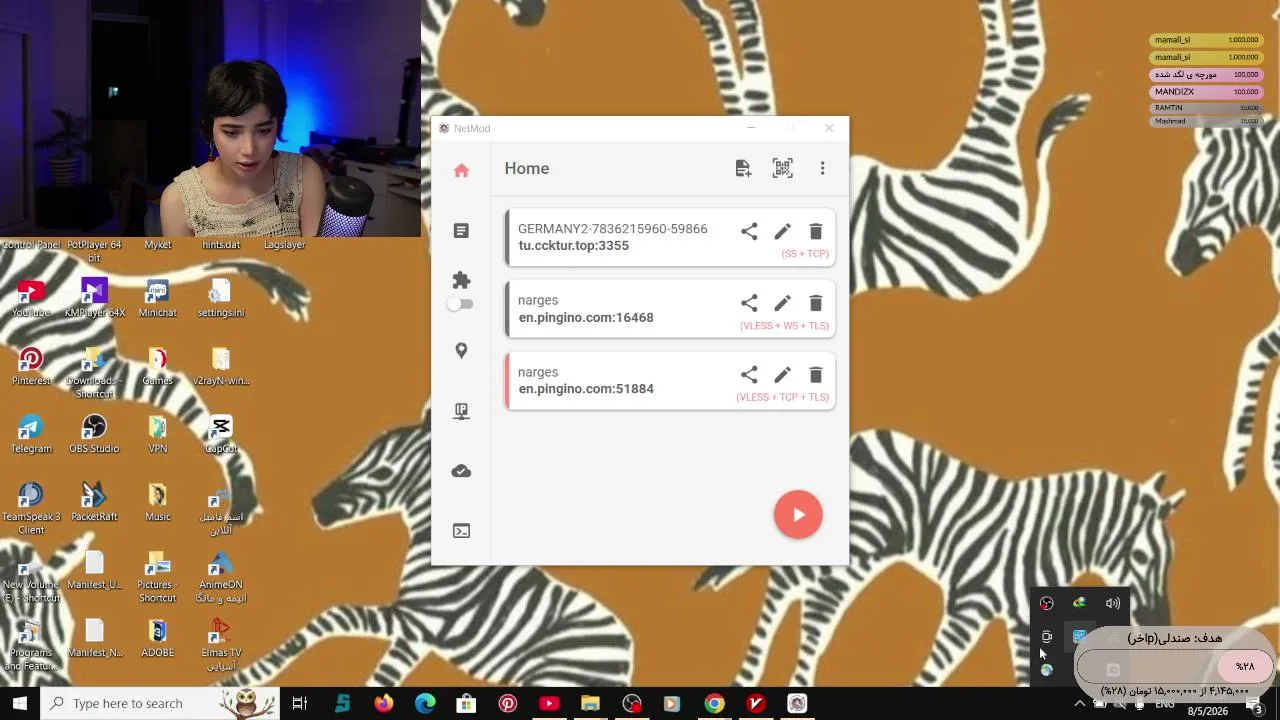This screenshot has height=720, width=1280.
Task: Select the Telegram desktop icon
Action: [31, 434]
